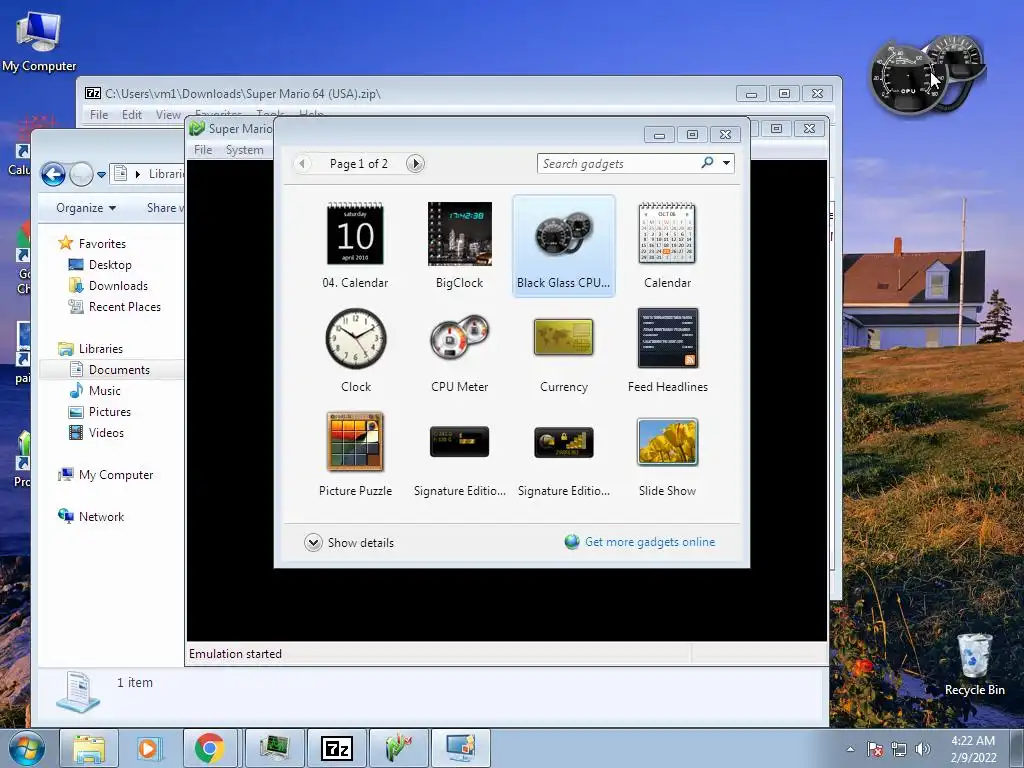The image size is (1024, 768).
Task: Open Videos library
Action: click(x=106, y=432)
